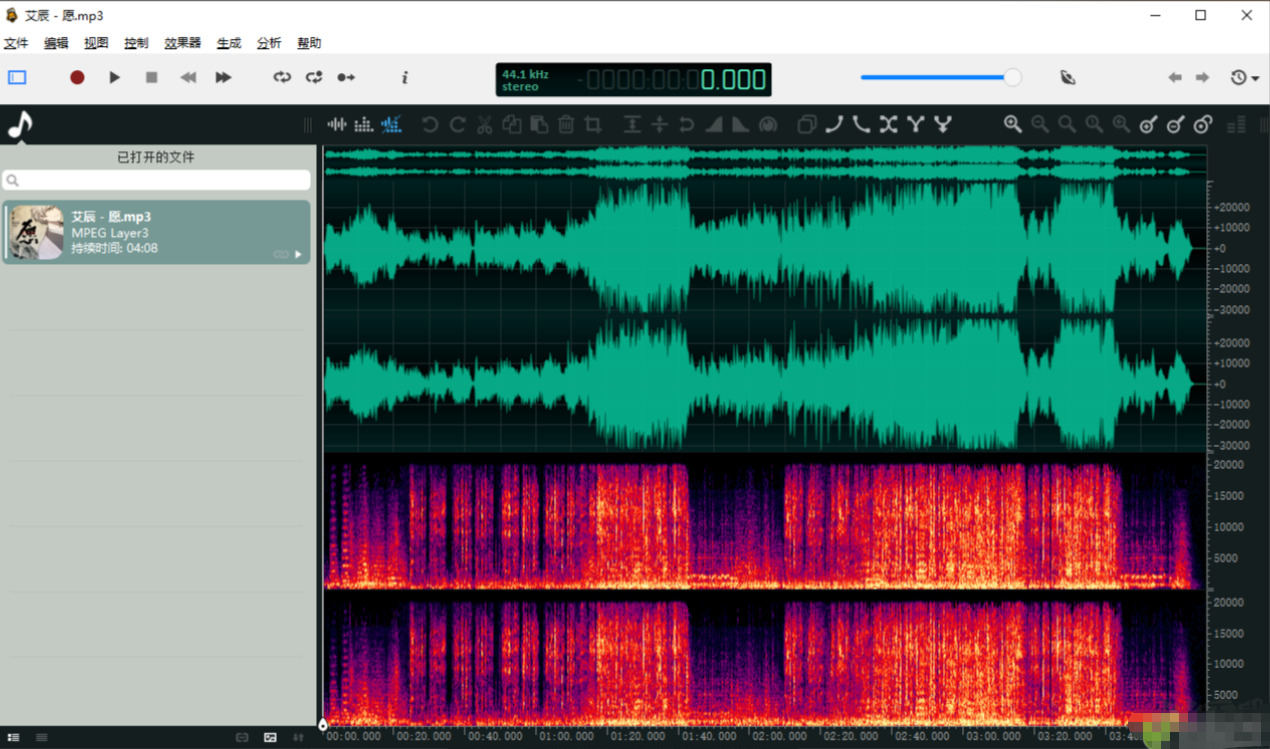Open the 编辑 menu
Screen dimensions: 1270x749
(56, 43)
